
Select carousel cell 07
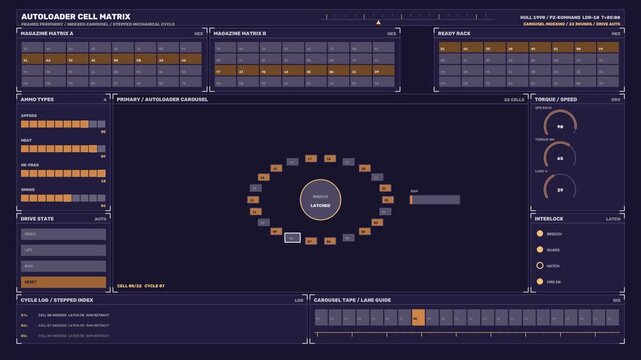click(311, 241)
